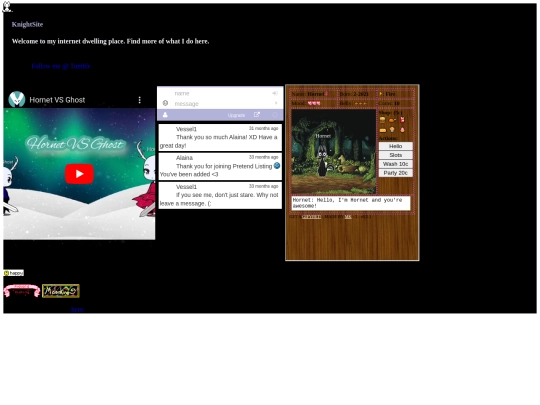
Task: Click the knight sprite icon at page corner
Action: click(x=7, y=6)
